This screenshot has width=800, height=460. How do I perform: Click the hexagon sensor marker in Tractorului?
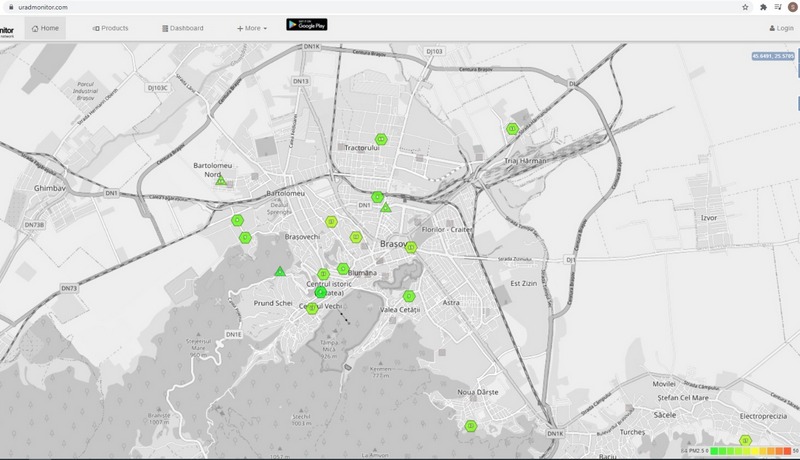380,138
